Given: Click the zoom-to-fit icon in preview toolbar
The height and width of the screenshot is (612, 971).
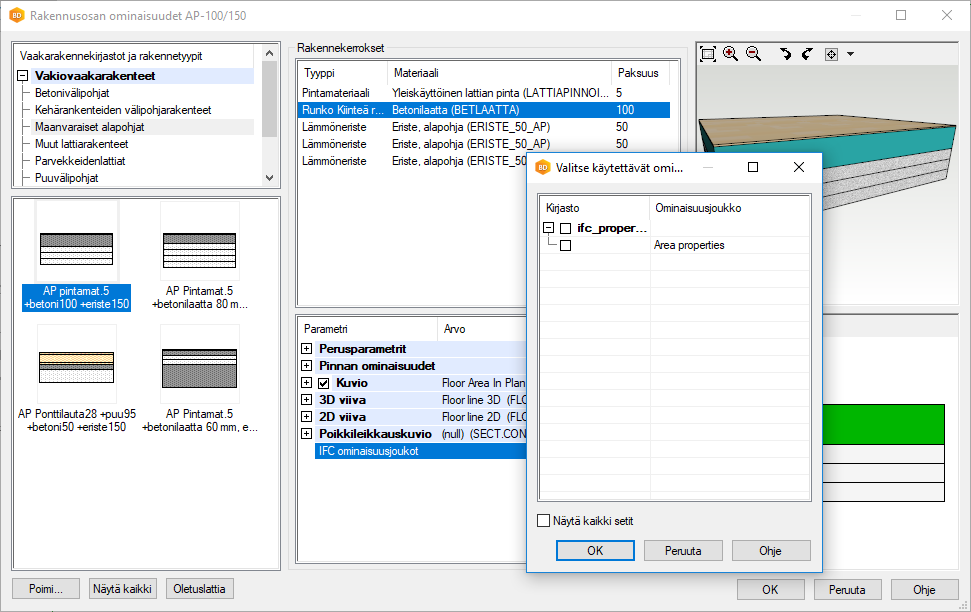Looking at the screenshot, I should point(708,54).
